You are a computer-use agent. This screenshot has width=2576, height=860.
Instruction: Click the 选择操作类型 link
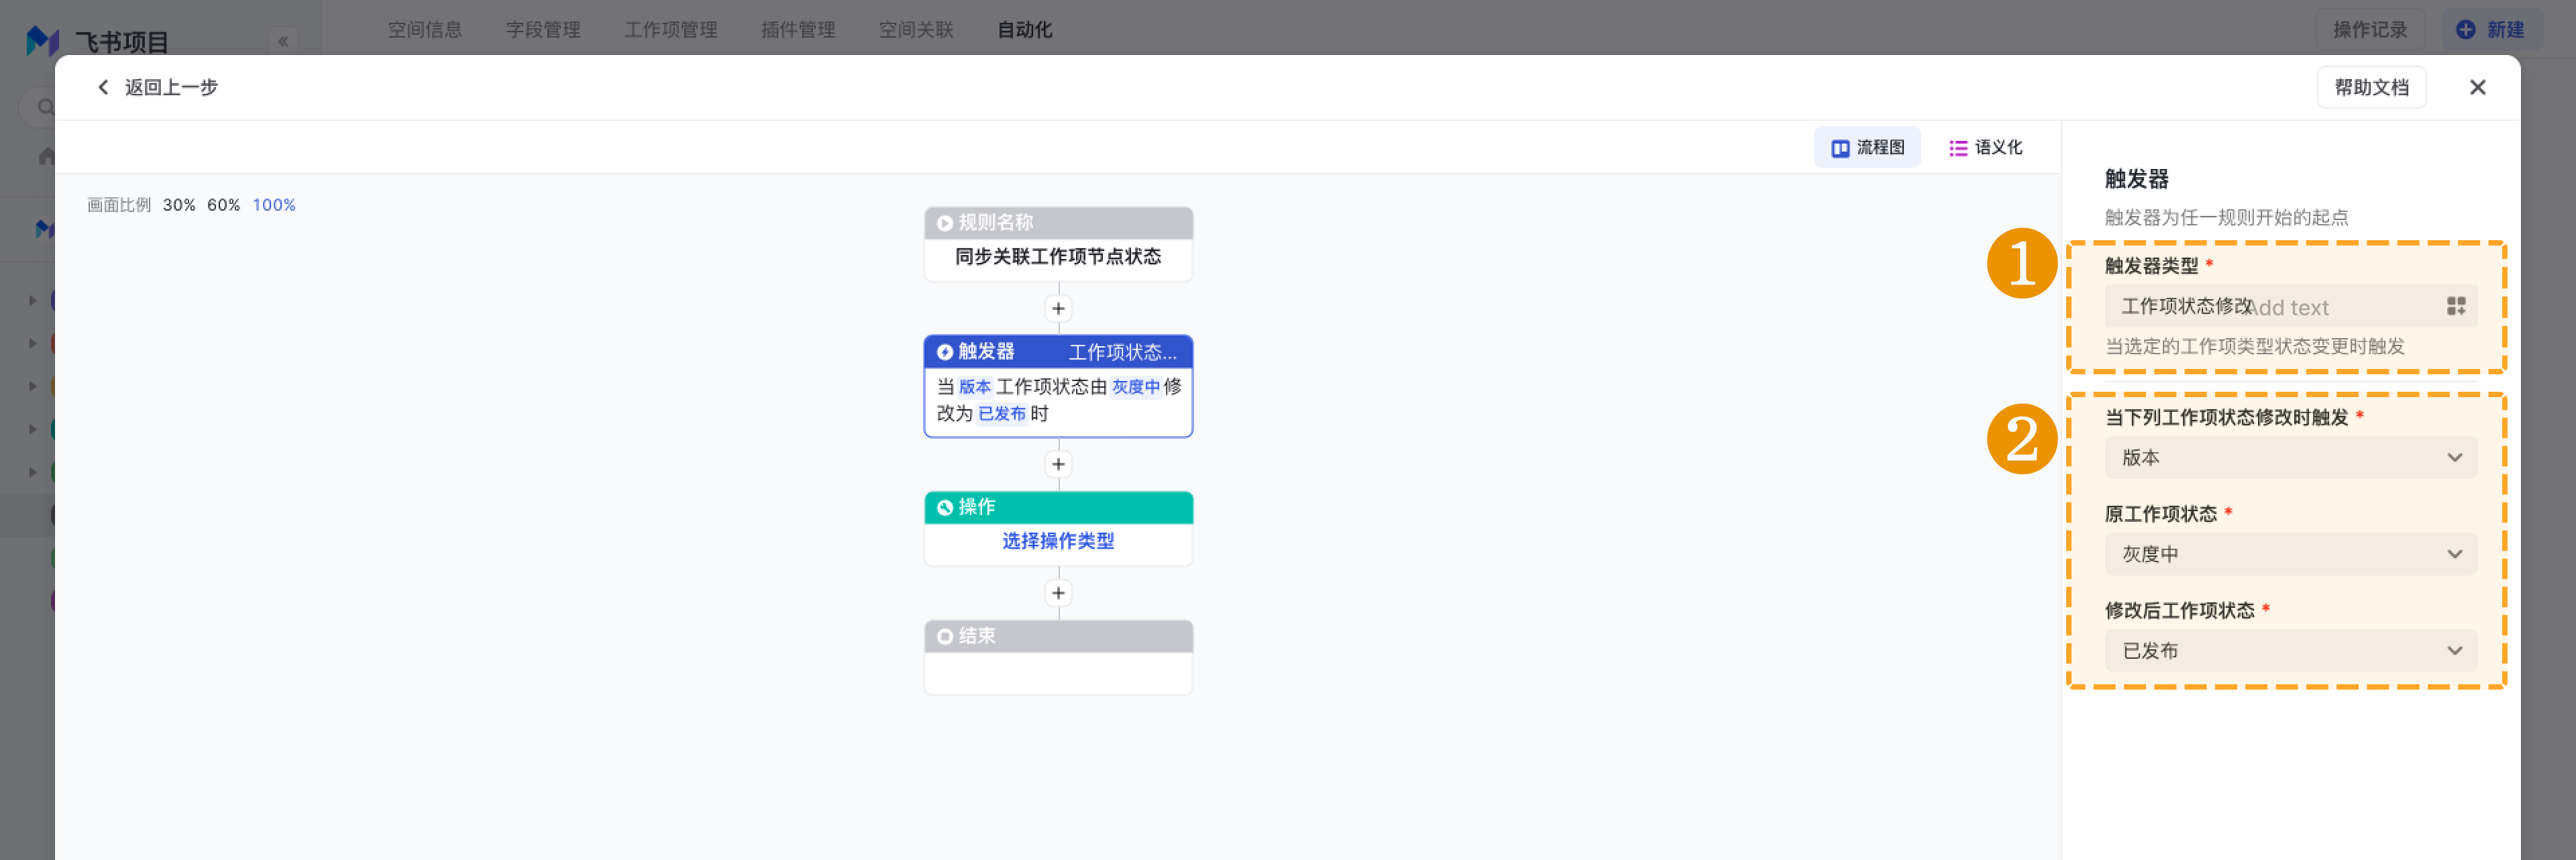(x=1058, y=541)
